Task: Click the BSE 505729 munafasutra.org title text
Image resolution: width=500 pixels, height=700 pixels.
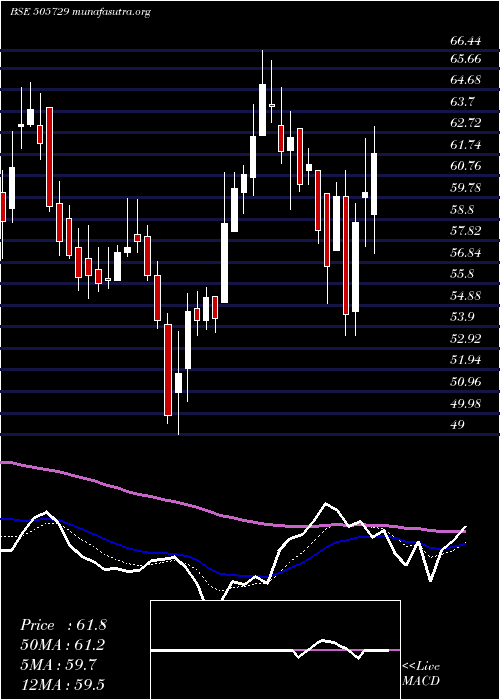Action: pos(80,12)
